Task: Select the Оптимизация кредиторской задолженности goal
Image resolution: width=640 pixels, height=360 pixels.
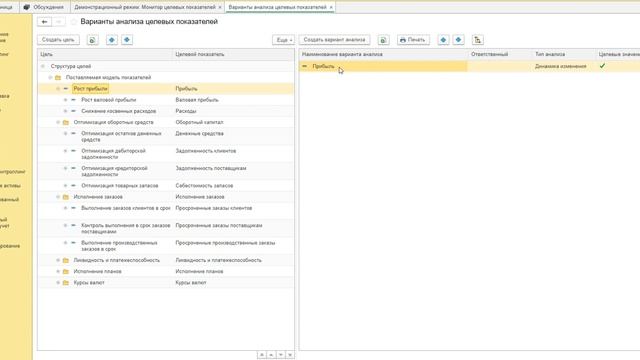Action: tap(114, 171)
